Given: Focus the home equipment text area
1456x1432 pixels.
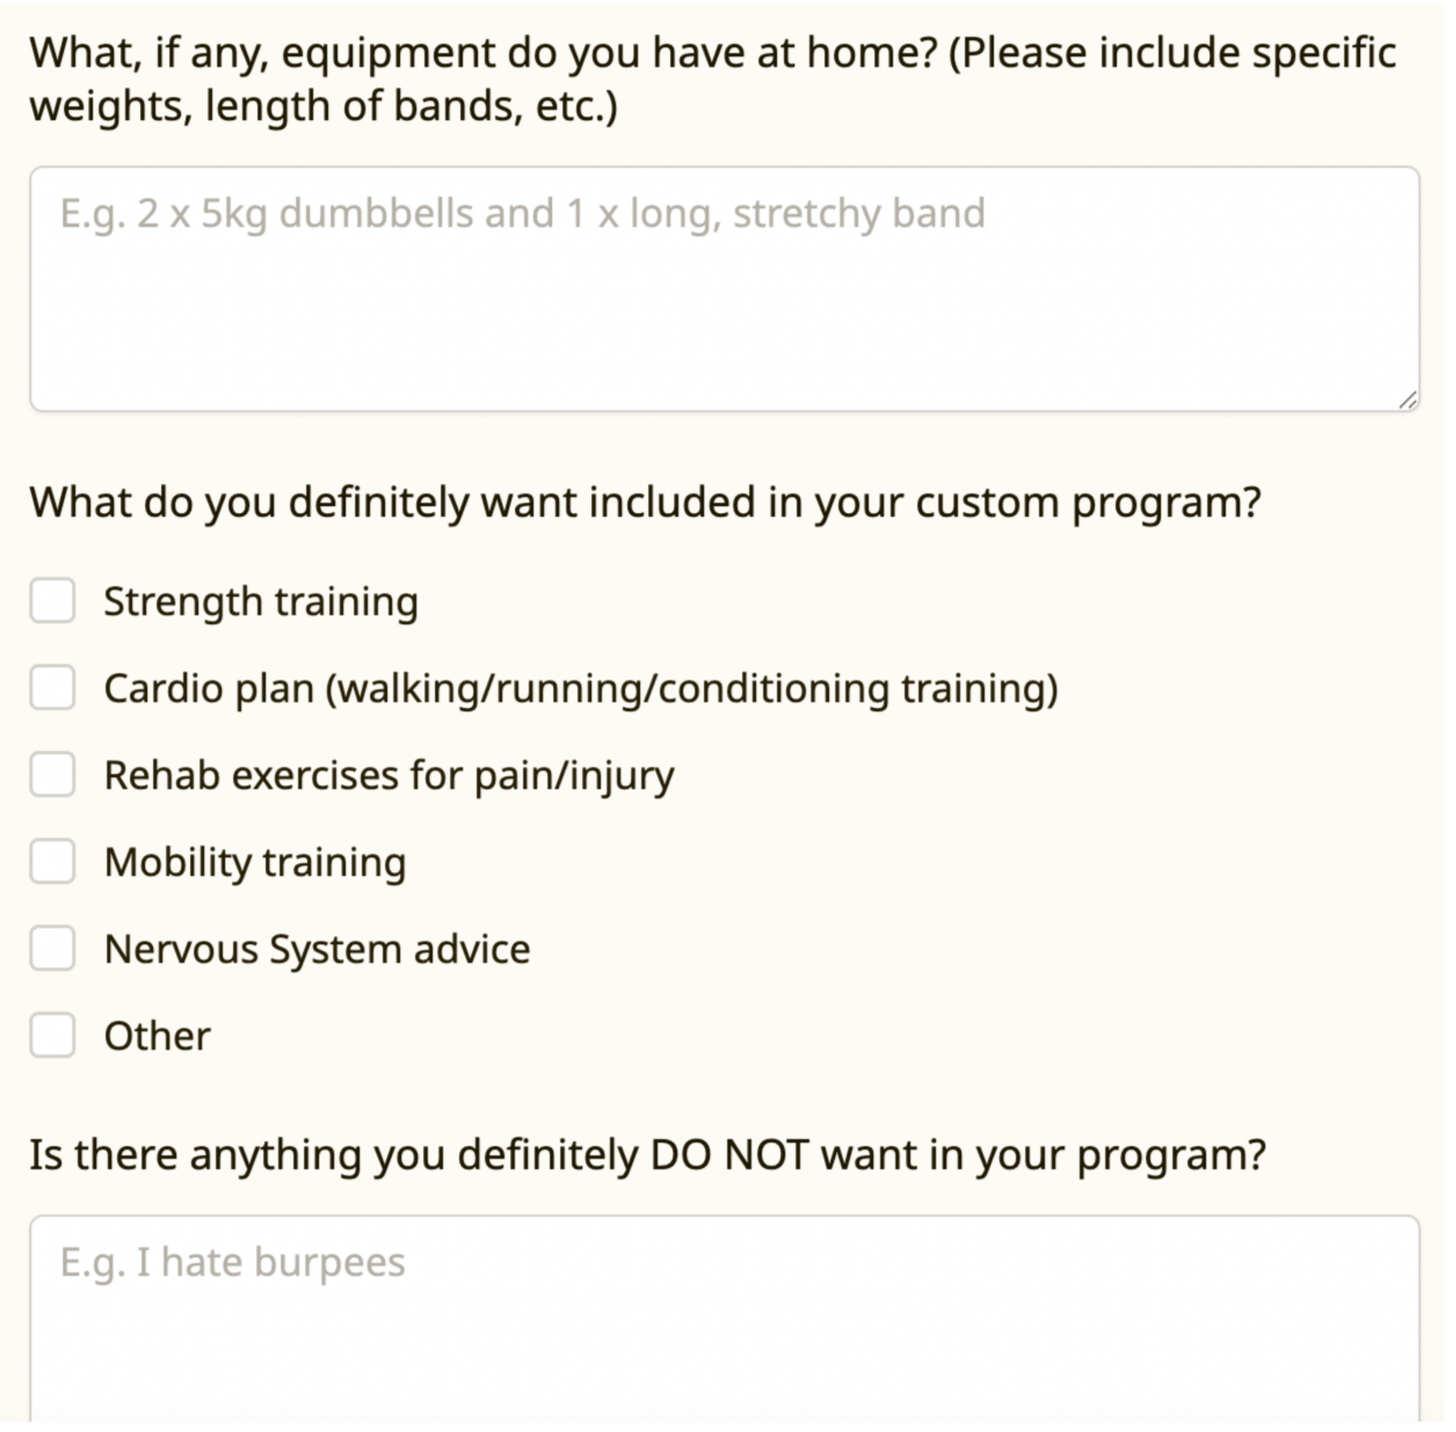Looking at the screenshot, I should point(725,289).
